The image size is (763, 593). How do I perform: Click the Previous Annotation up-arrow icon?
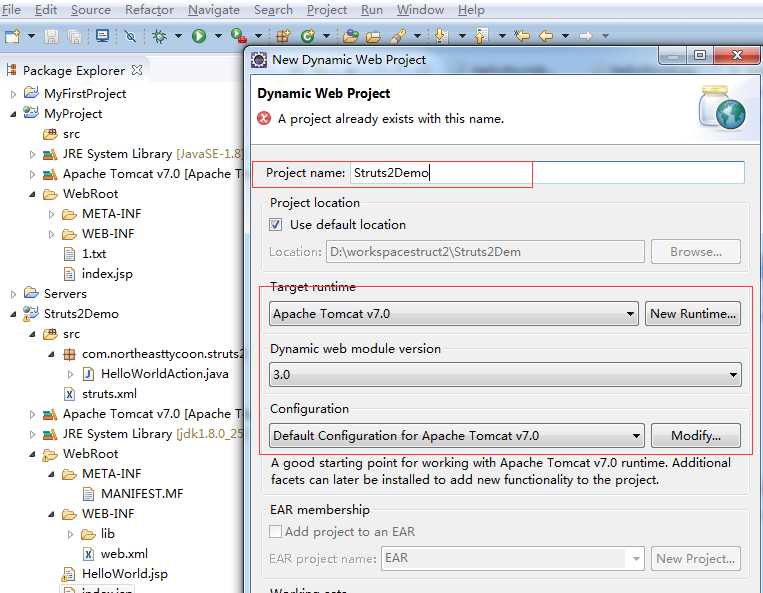[481, 36]
